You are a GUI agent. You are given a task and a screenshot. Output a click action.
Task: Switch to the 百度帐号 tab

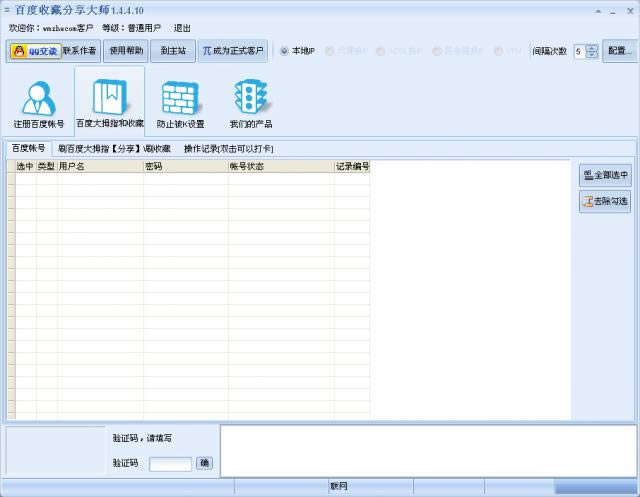pyautogui.click(x=28, y=148)
